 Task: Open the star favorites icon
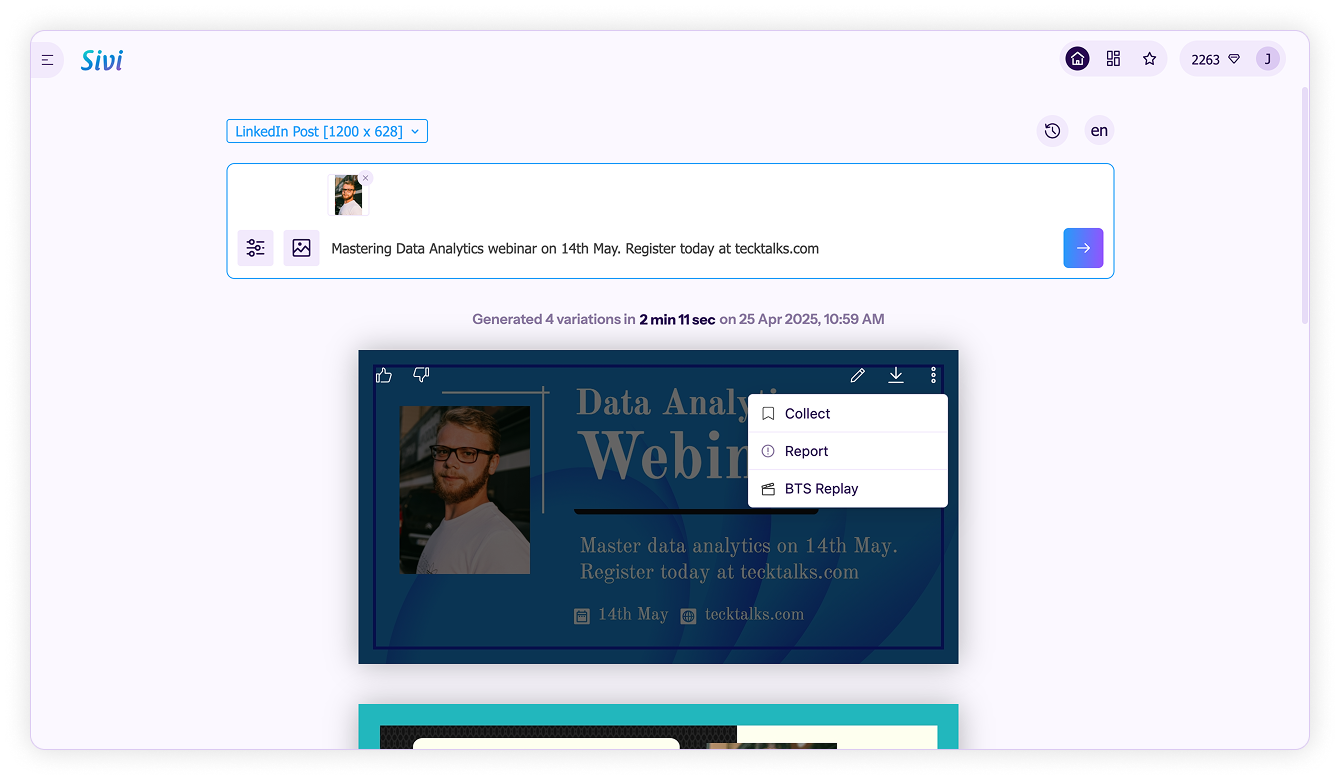[x=1149, y=59]
